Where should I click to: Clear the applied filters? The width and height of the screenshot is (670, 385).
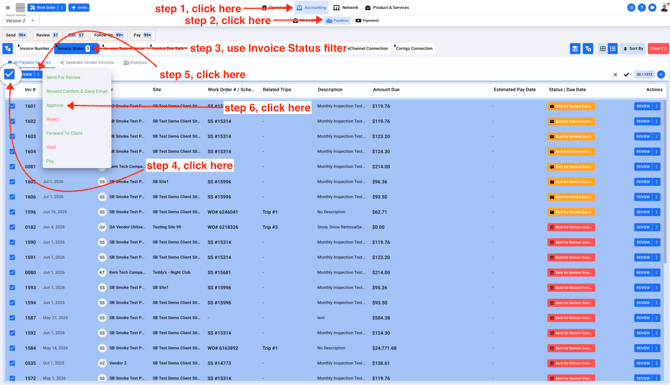(x=658, y=49)
